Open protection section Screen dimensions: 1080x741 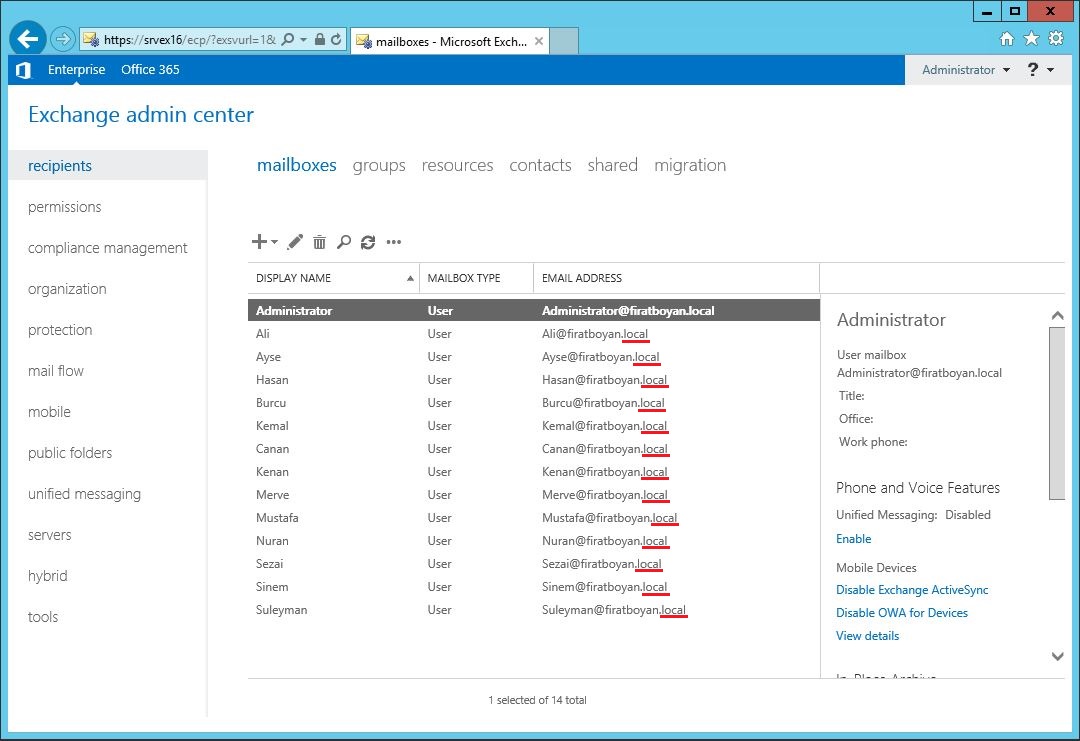point(60,330)
